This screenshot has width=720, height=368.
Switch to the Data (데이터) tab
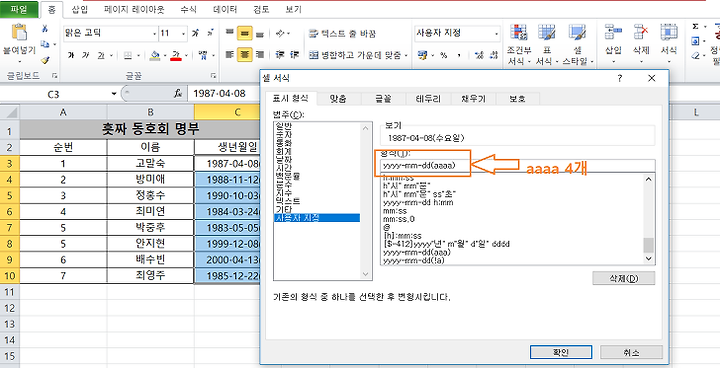point(225,9)
